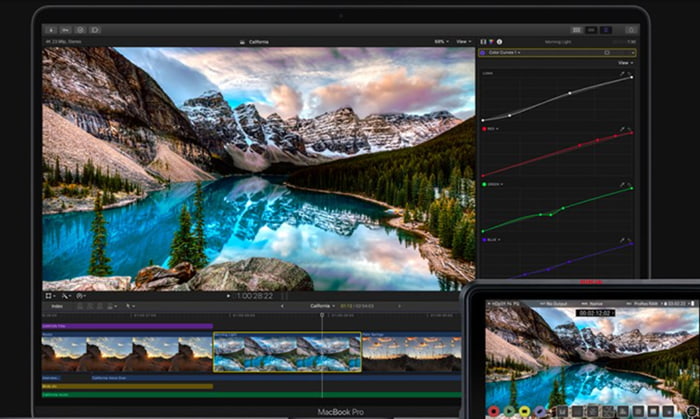The image size is (700, 419).
Task: Open the California project name in timeline header
Action: click(x=320, y=306)
